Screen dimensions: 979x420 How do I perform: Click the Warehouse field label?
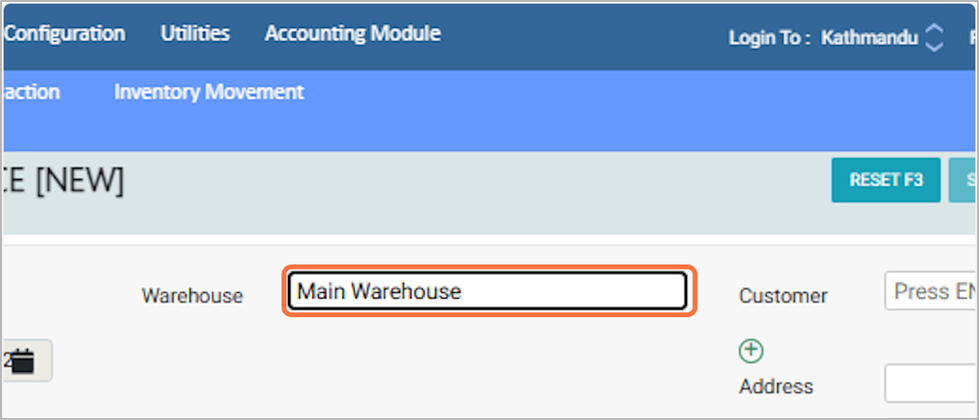tap(192, 296)
